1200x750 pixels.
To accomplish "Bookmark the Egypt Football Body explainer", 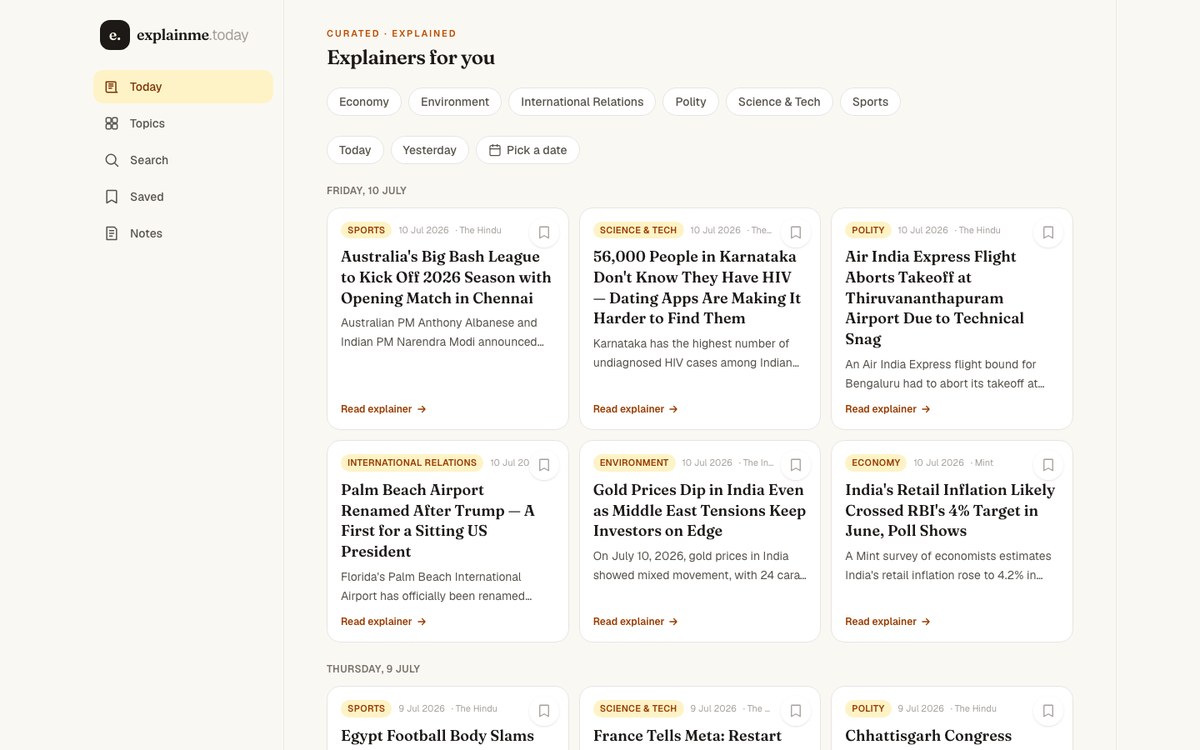I will point(544,711).
